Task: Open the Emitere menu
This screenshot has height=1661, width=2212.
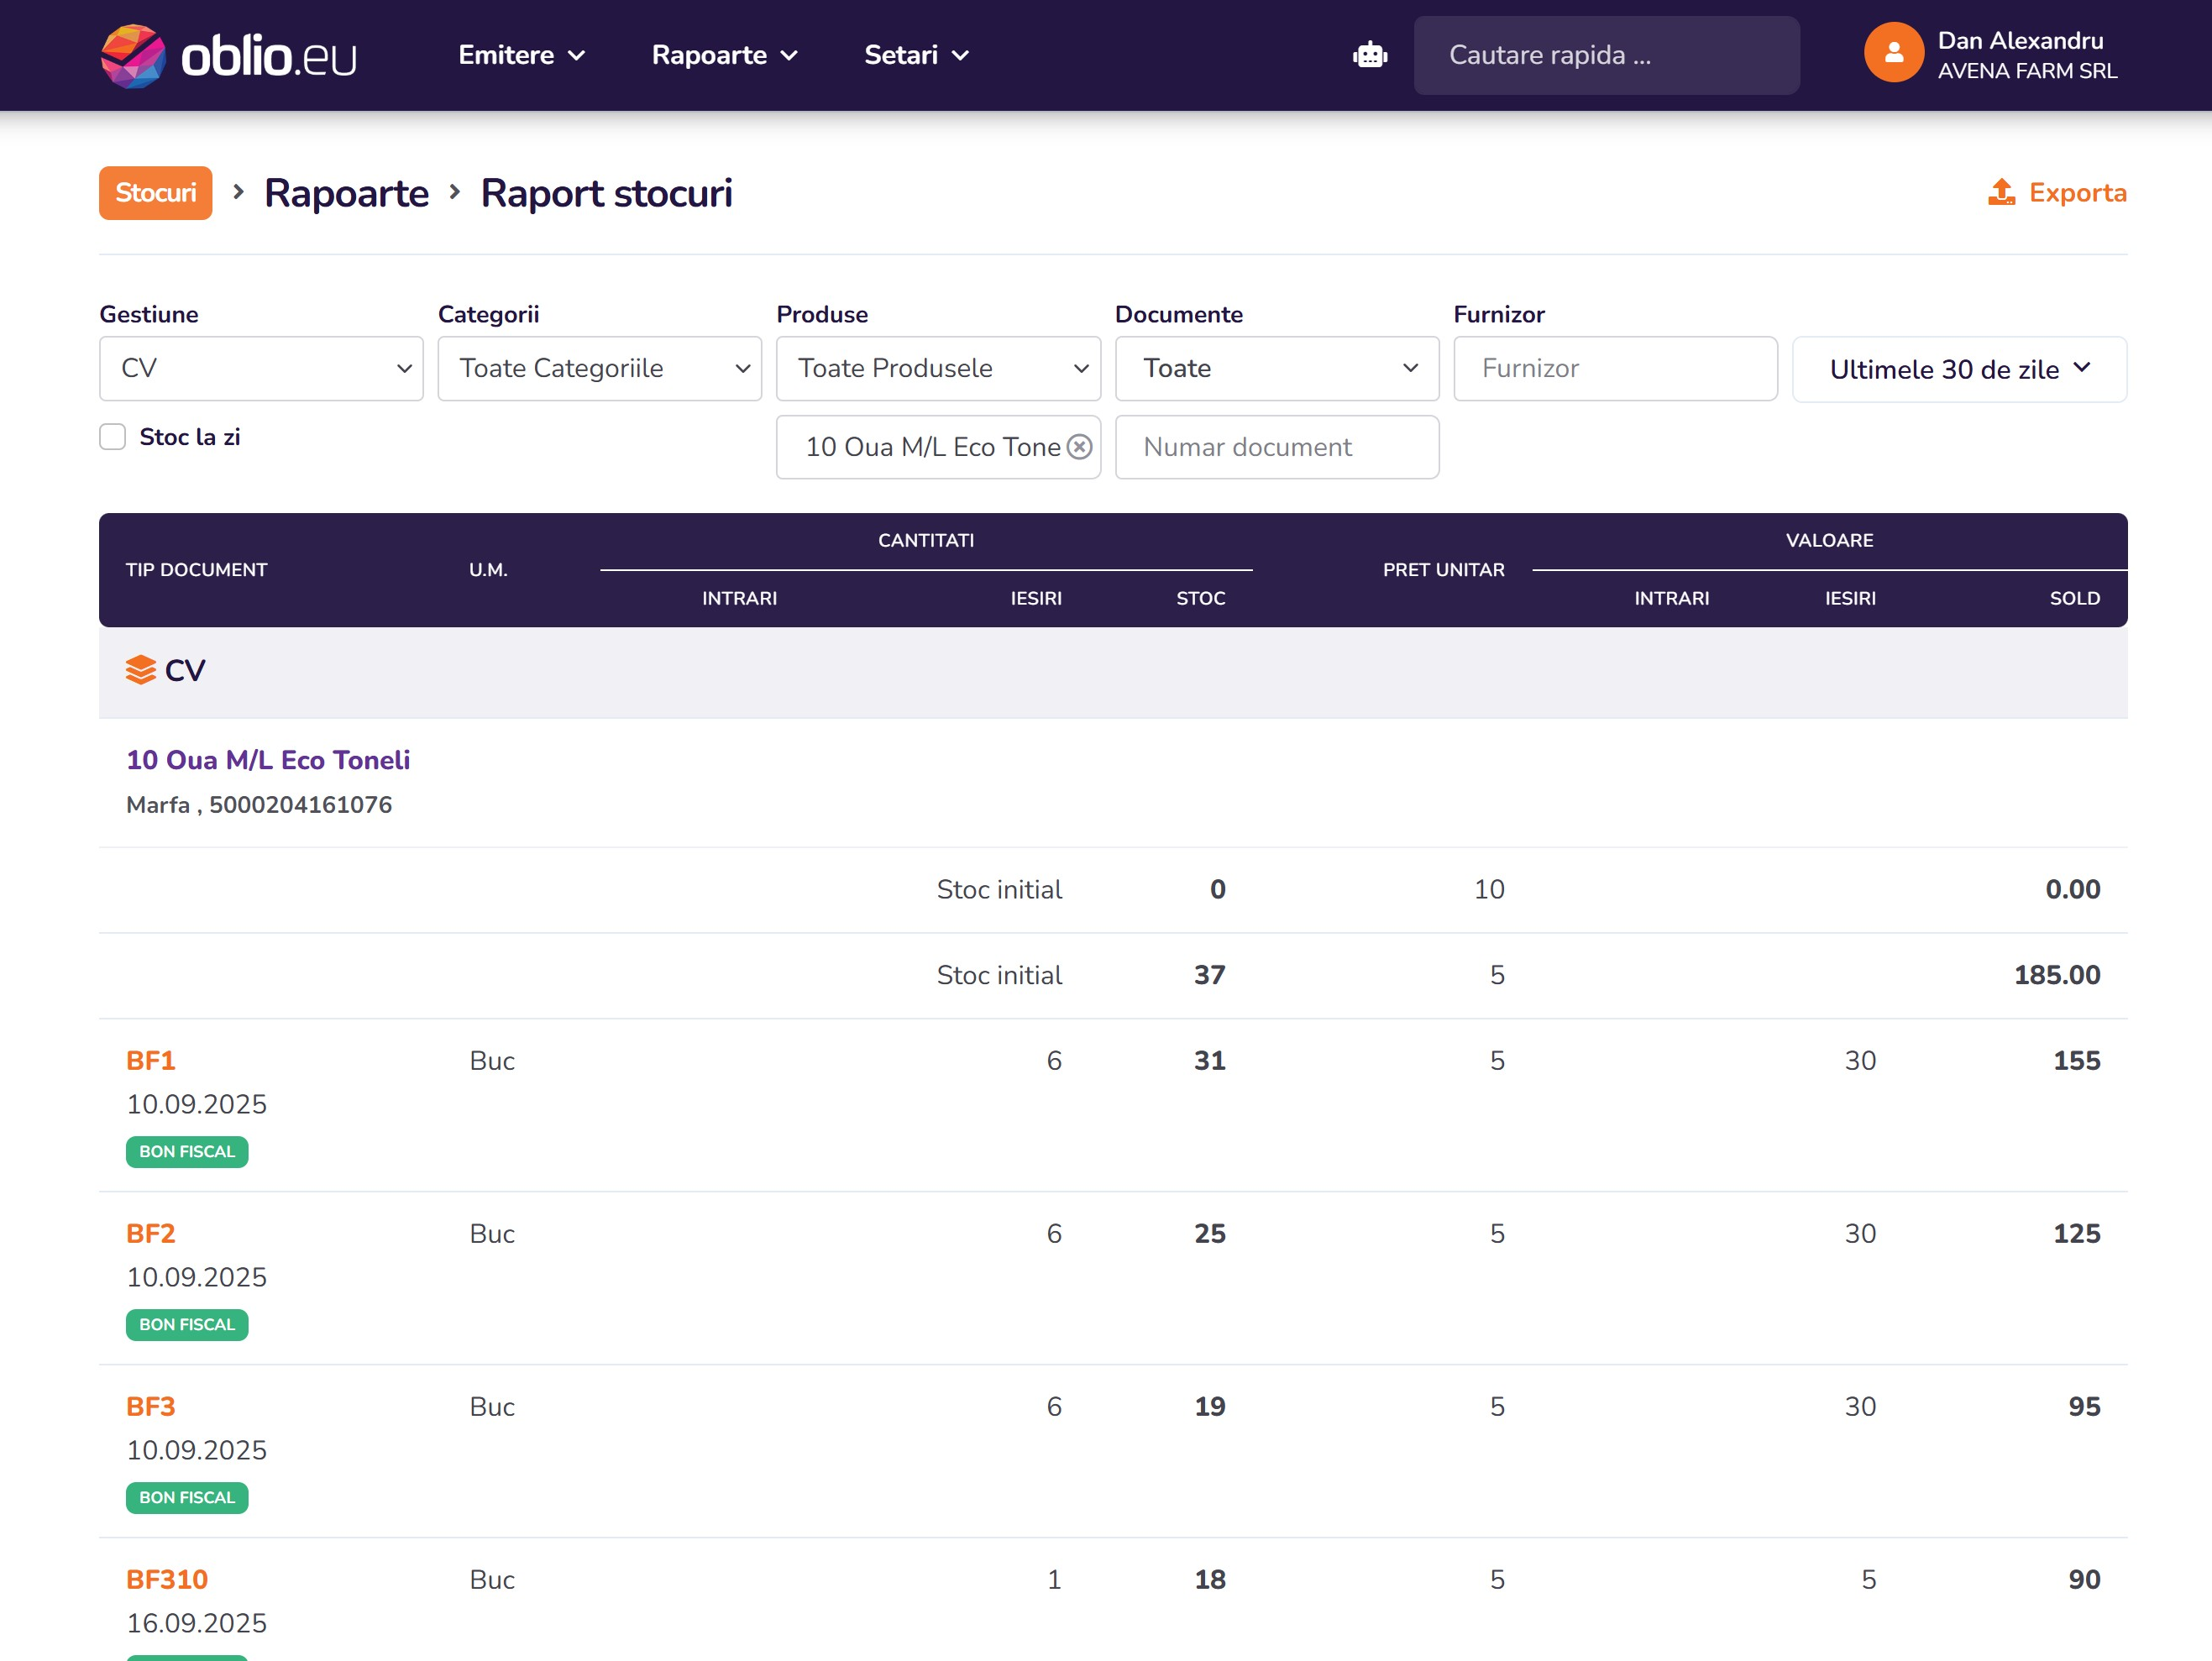Action: click(x=521, y=55)
